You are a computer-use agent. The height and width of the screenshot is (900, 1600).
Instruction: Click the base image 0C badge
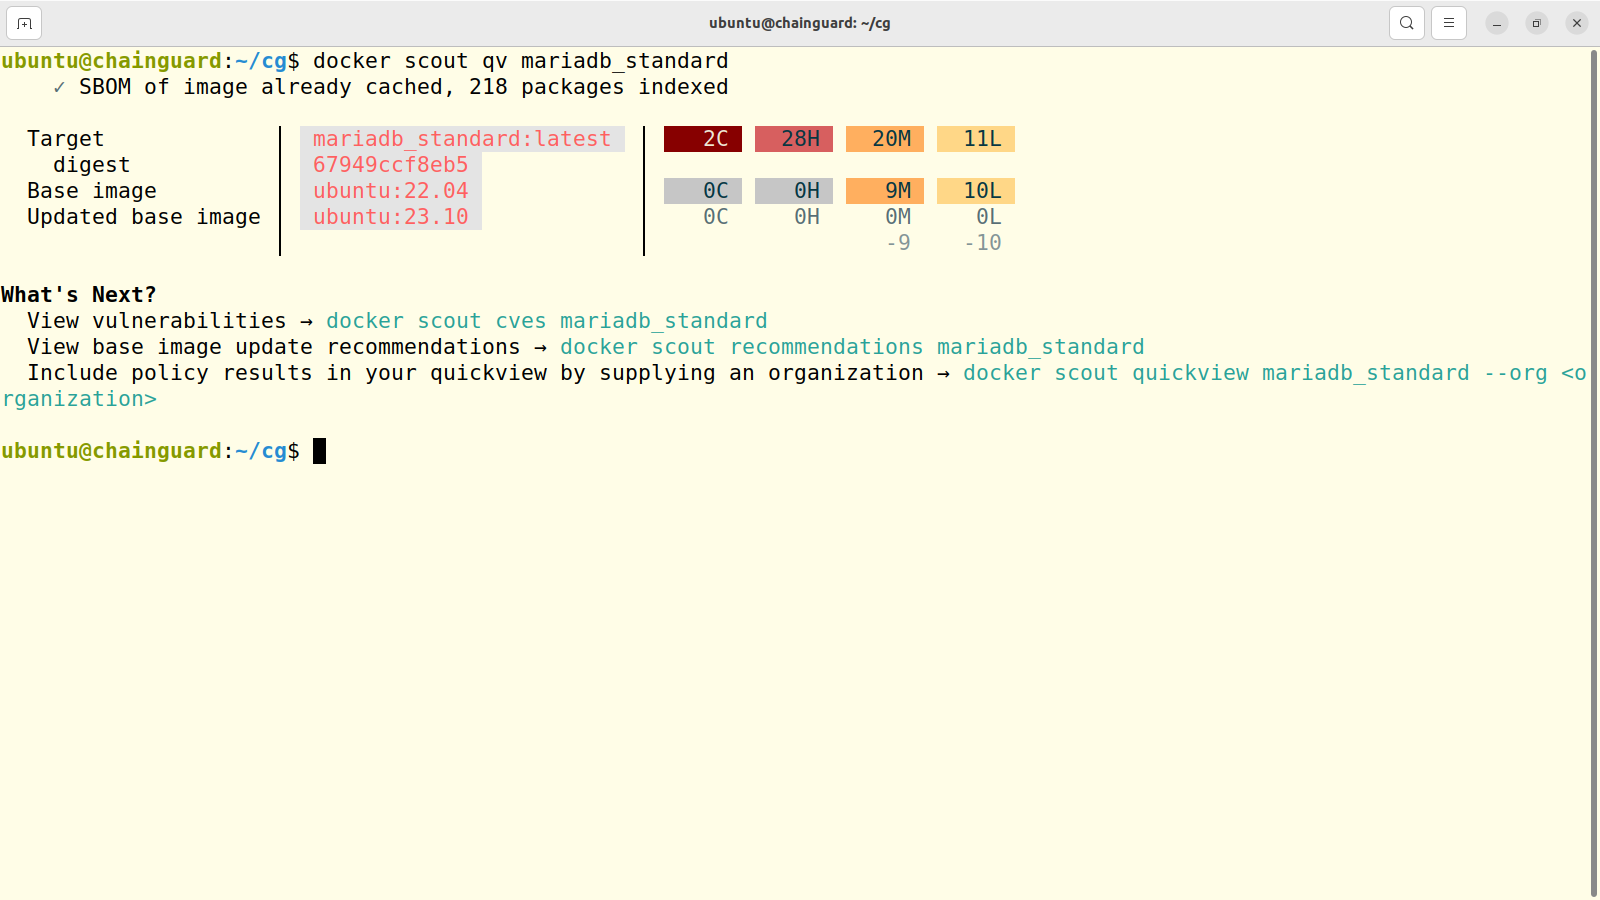703,191
